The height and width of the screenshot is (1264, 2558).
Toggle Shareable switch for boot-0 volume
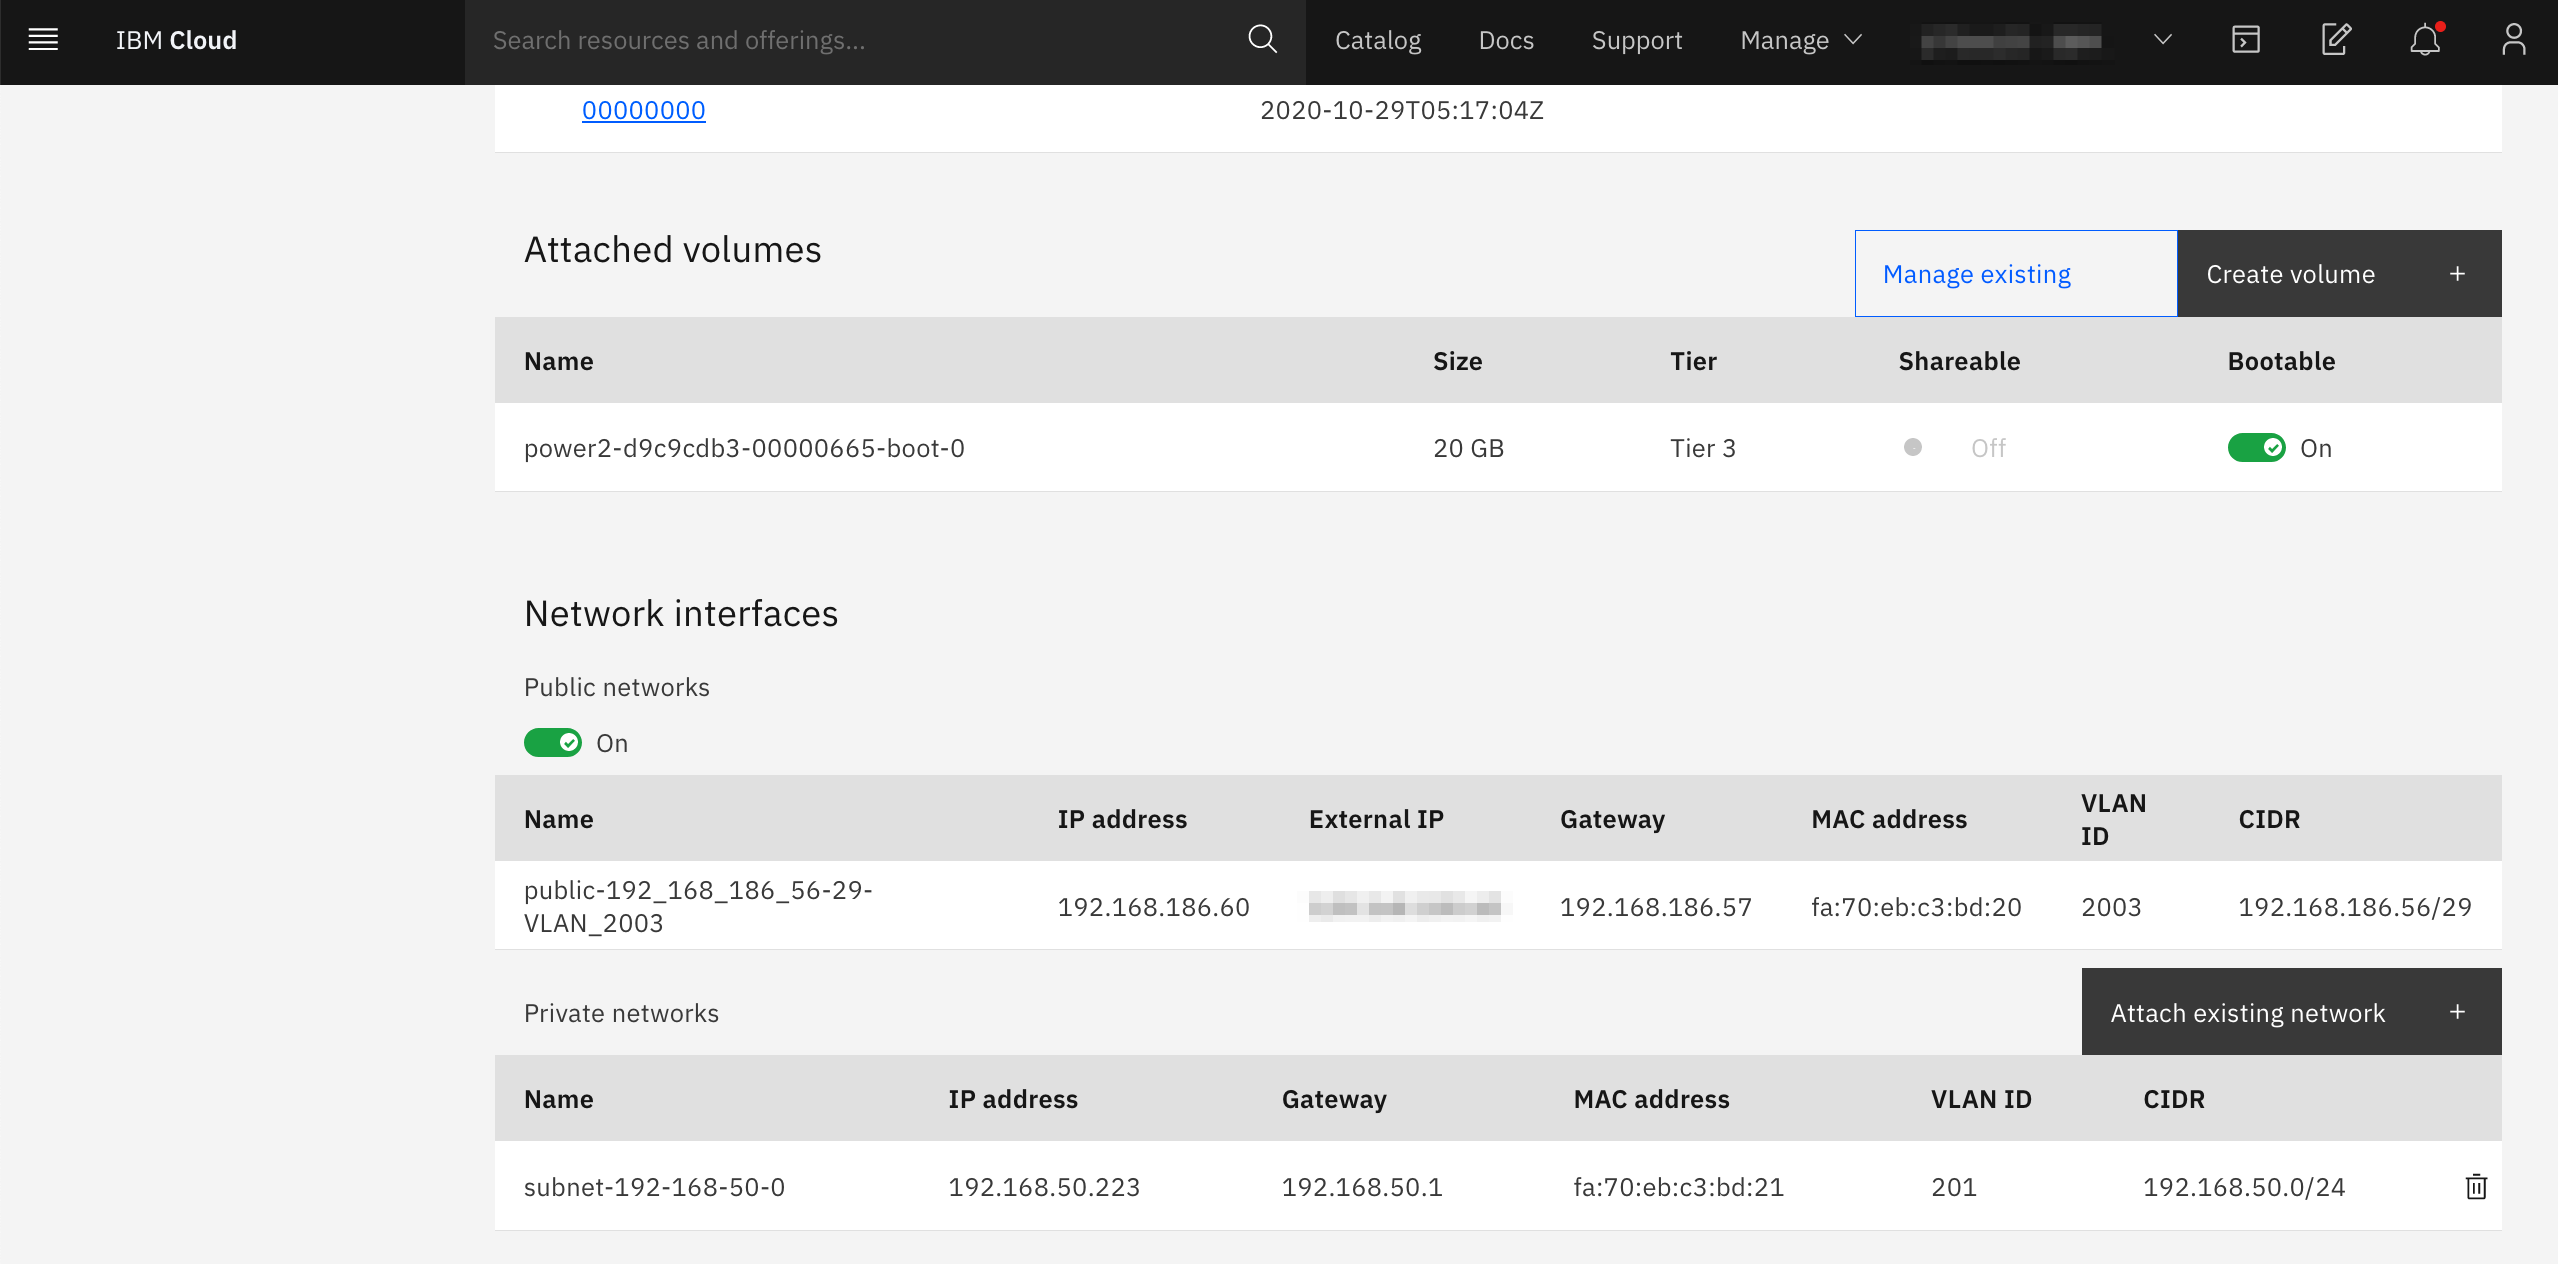coord(1914,448)
